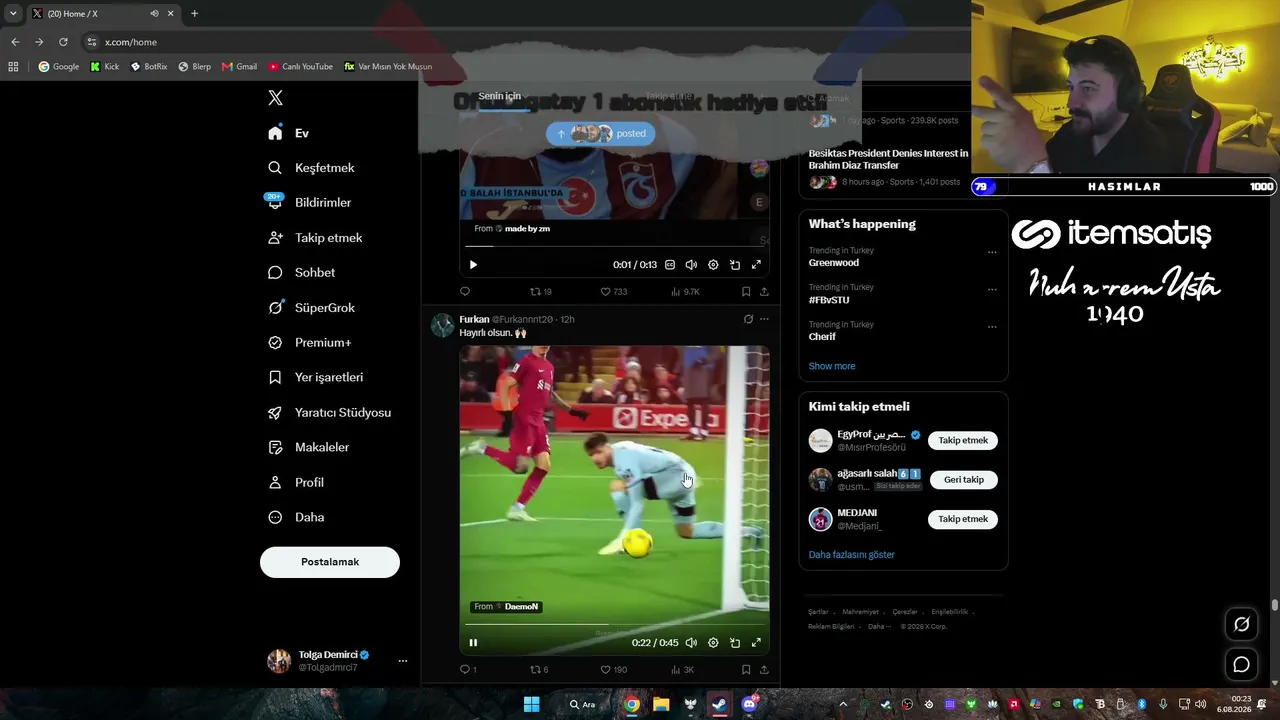This screenshot has height=720, width=1280.
Task: Open Takip etmek in the sidebar
Action: (315, 238)
